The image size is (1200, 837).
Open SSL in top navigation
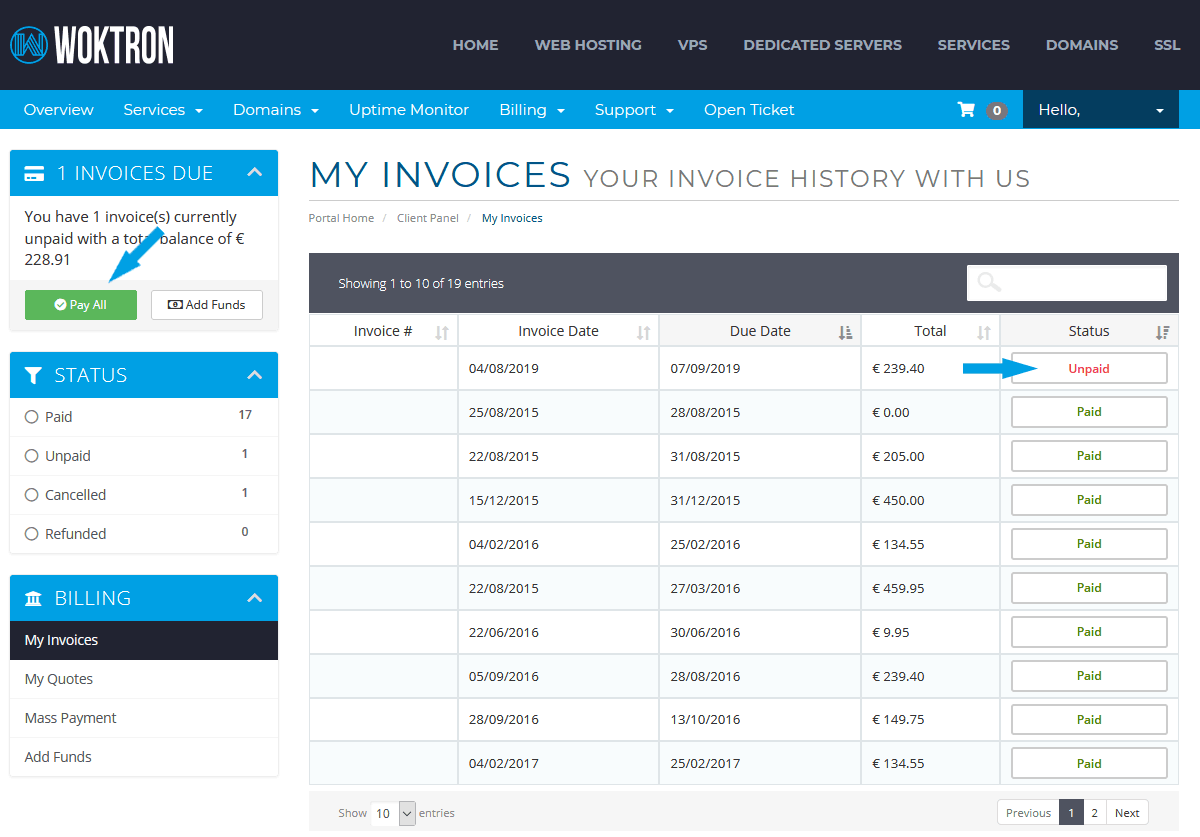(1167, 45)
